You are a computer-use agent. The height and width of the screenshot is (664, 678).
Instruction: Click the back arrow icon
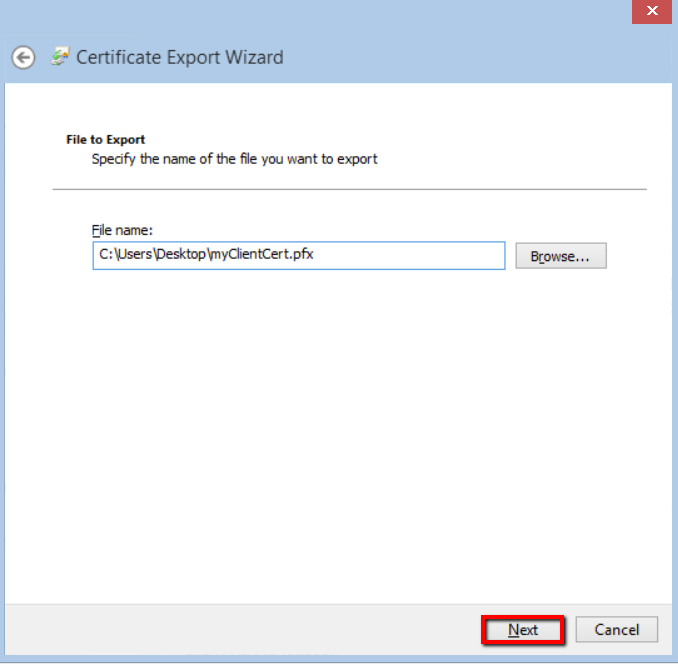[23, 58]
